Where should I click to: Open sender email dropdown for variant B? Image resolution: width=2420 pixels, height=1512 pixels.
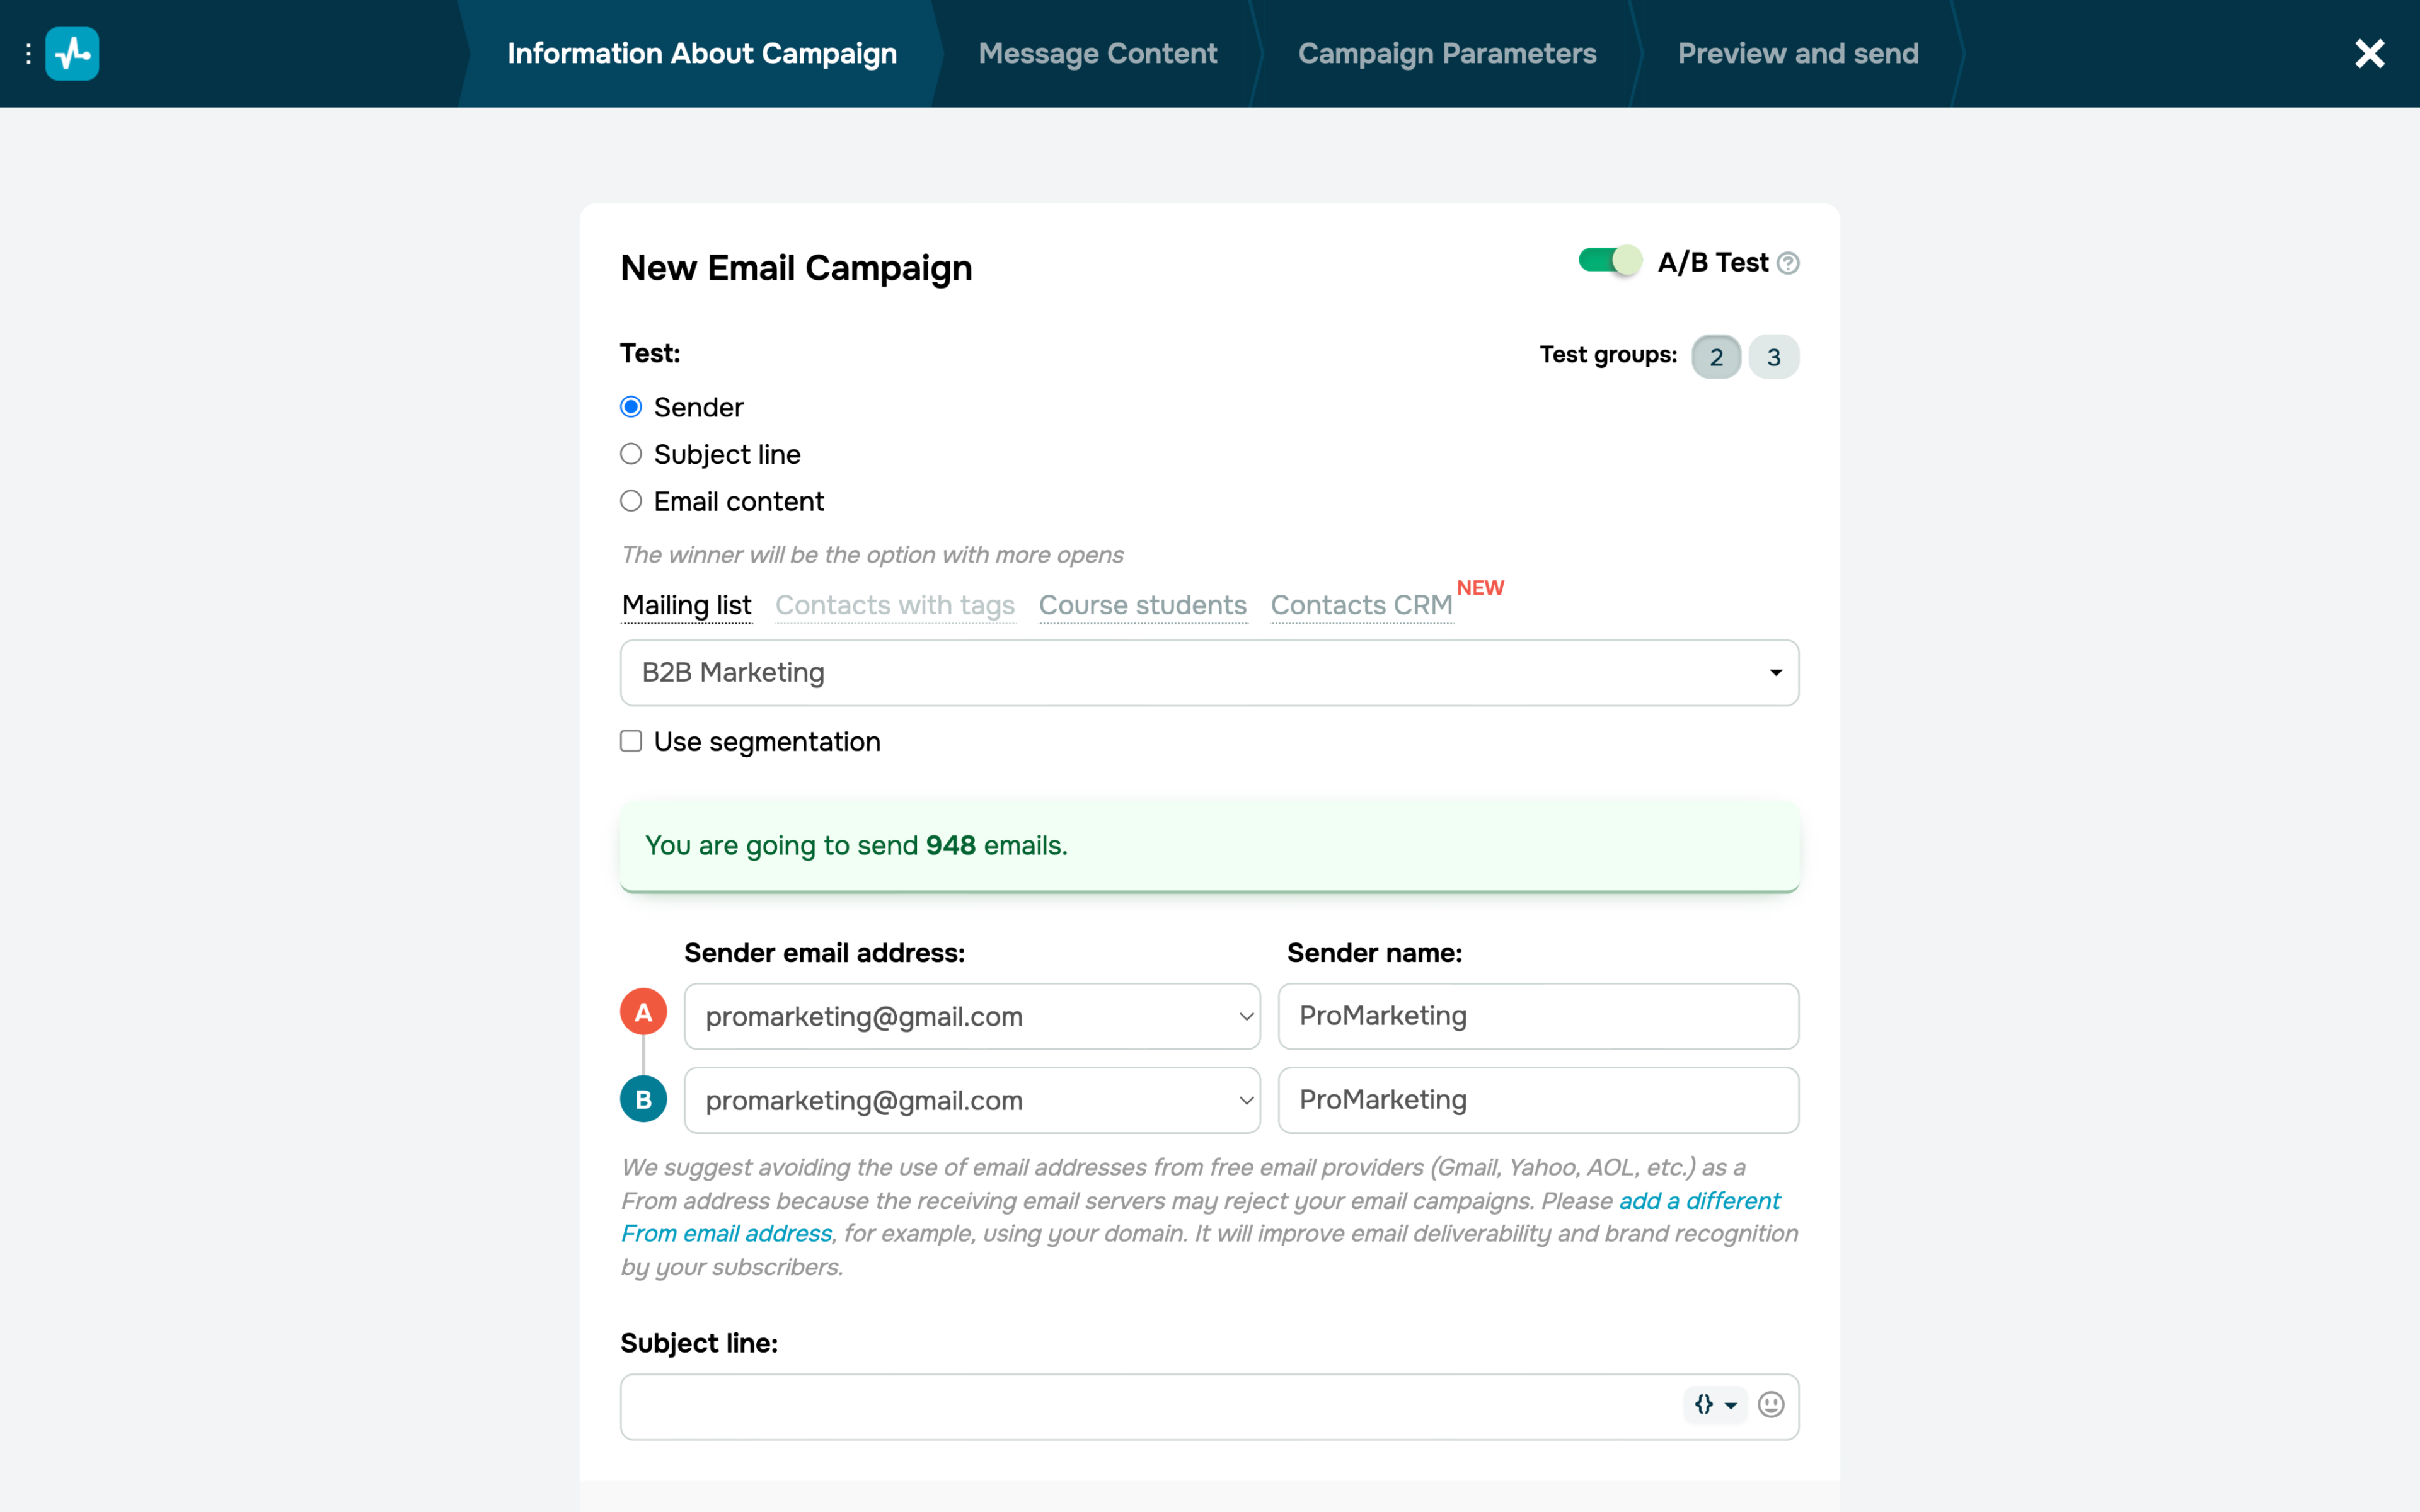pyautogui.click(x=971, y=1100)
